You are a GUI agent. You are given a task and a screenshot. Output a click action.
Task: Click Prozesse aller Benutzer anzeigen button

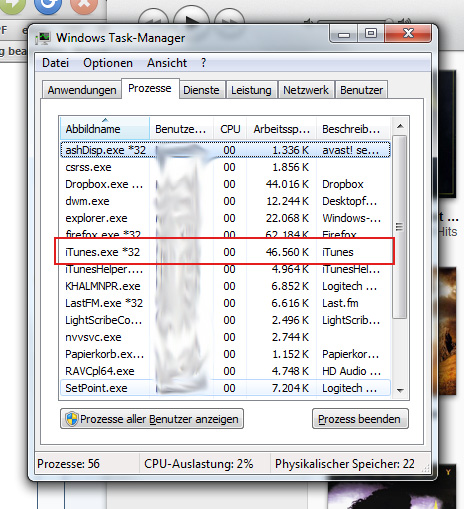[152, 419]
